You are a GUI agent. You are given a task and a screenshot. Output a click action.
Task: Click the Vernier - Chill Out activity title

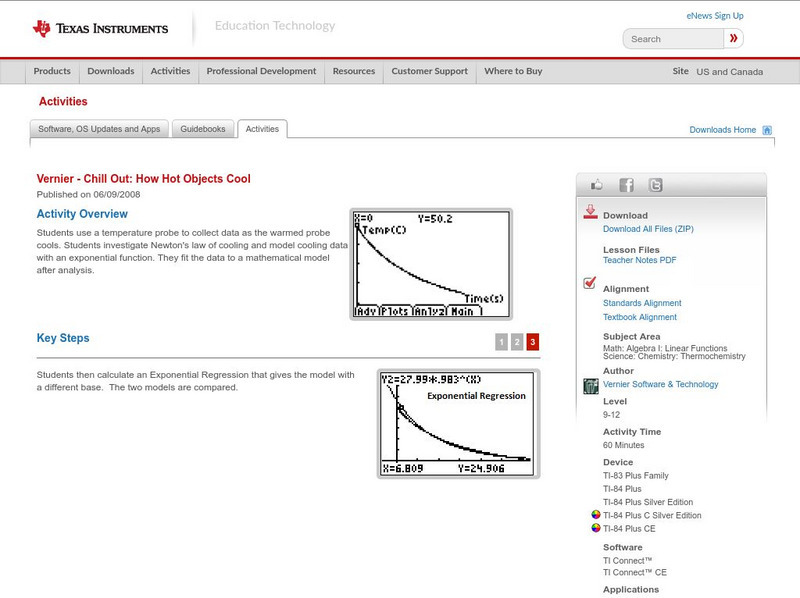(143, 179)
